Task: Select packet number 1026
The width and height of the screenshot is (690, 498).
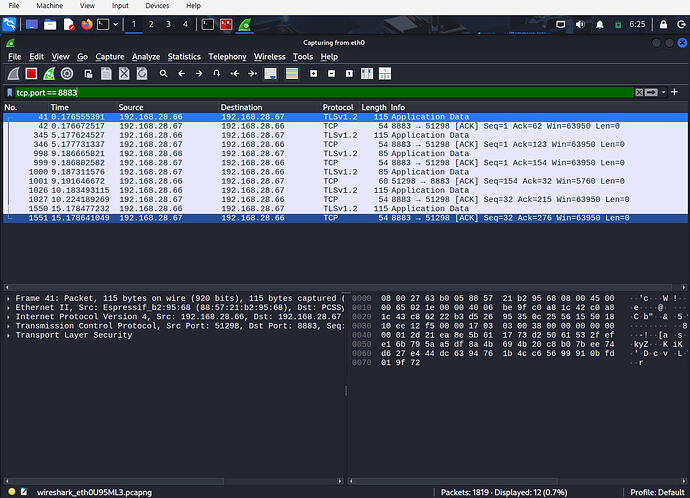Action: click(345, 190)
